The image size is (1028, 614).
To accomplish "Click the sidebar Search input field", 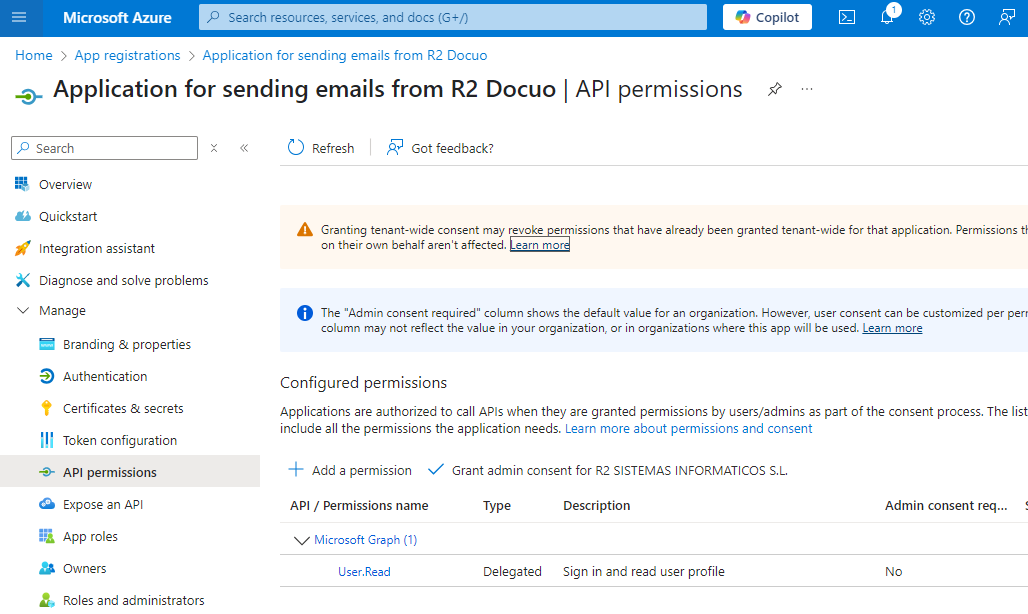I will pos(104,148).
